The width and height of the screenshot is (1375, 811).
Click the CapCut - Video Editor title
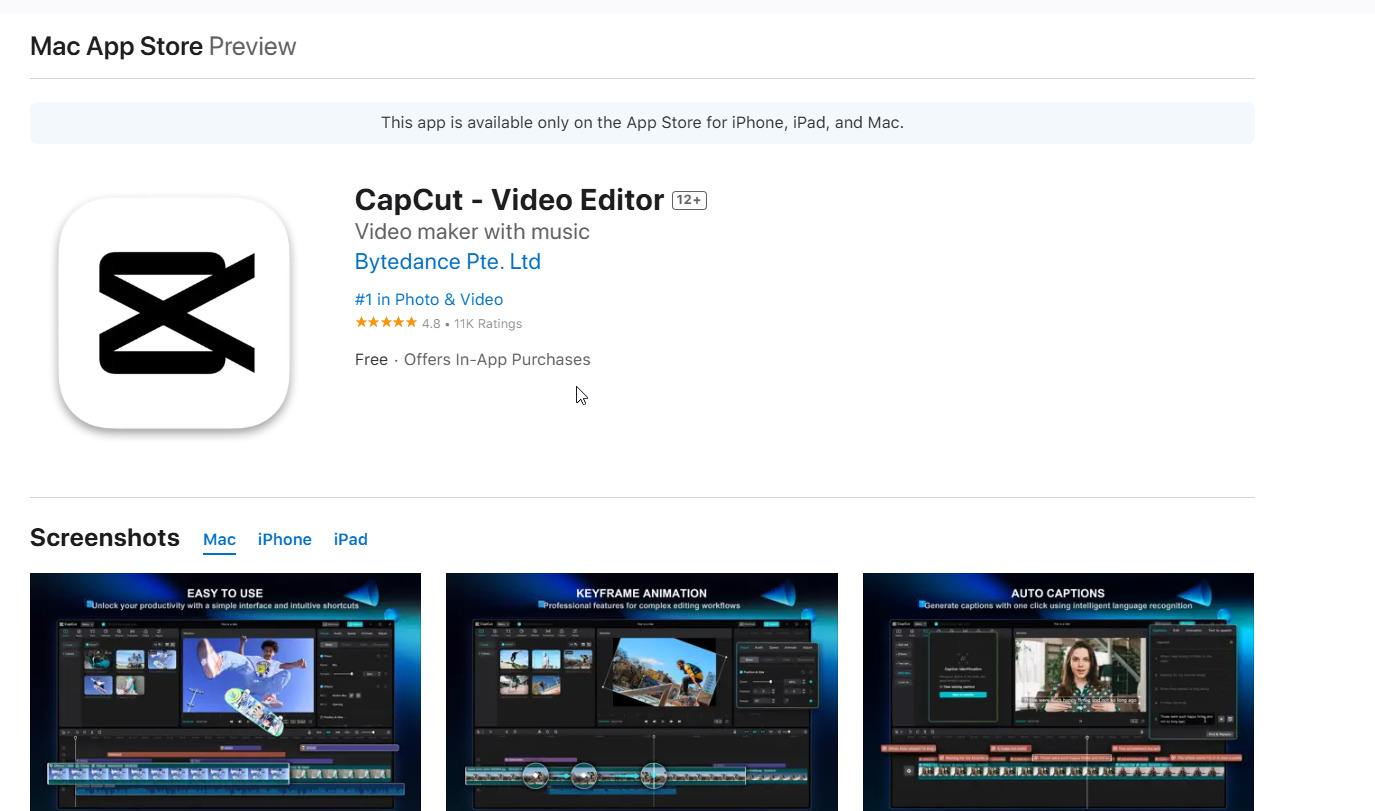509,200
